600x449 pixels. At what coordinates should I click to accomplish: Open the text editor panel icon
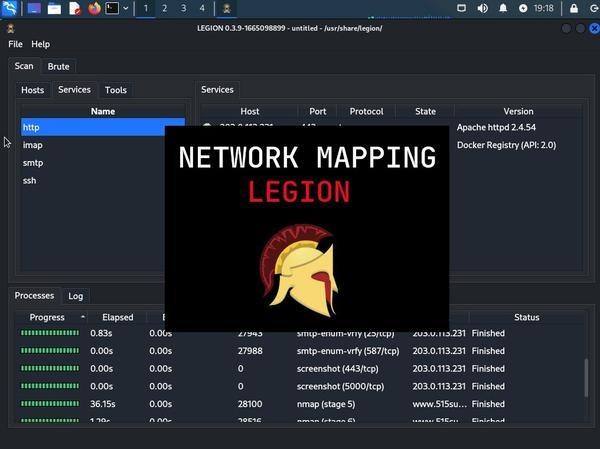pyautogui.click(x=75, y=8)
